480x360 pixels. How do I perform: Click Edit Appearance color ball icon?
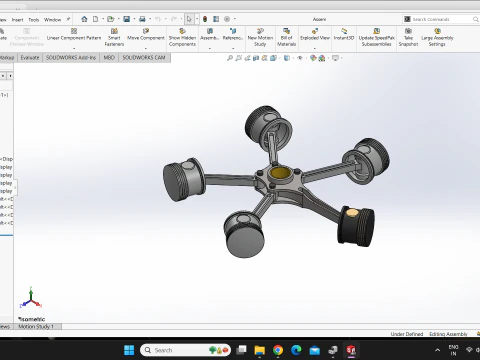coord(313,58)
